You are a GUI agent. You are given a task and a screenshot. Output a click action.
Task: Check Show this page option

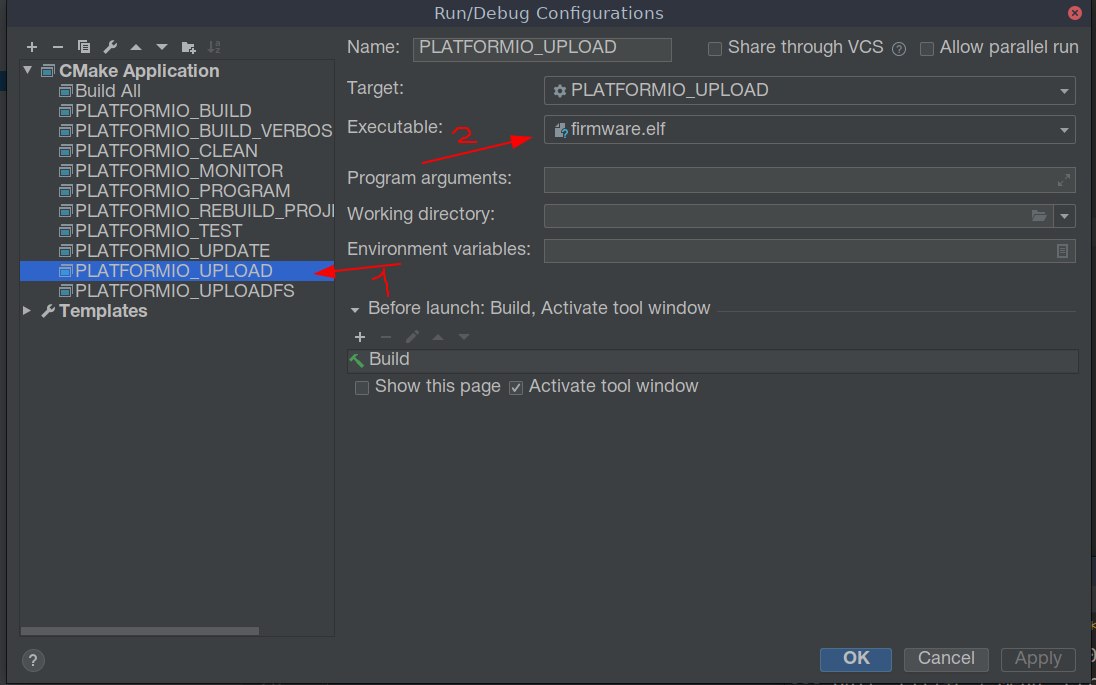362,388
